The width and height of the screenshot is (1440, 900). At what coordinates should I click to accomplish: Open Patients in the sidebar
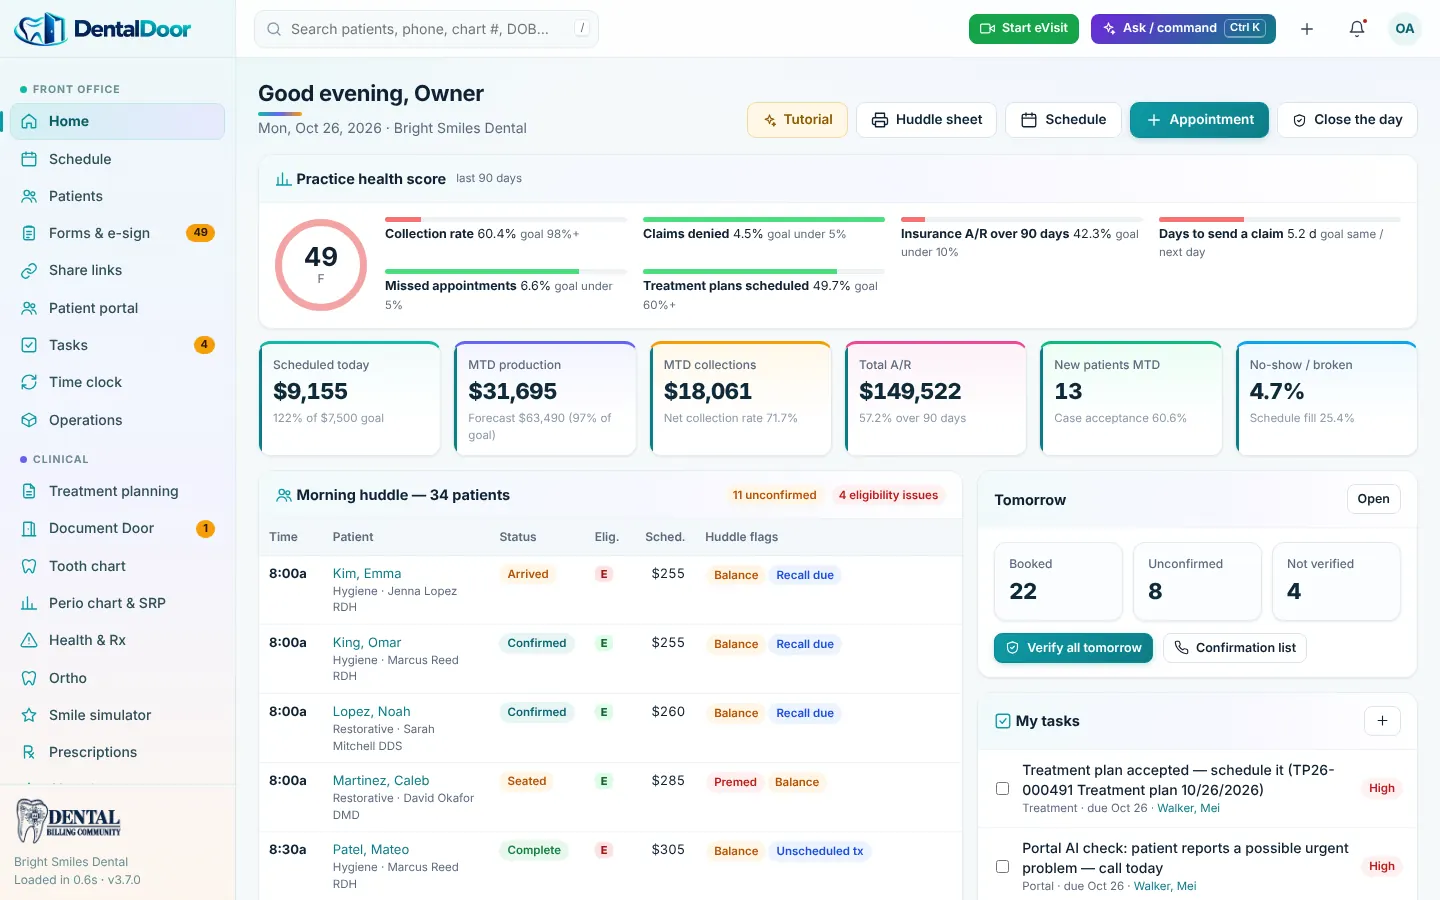coord(117,196)
